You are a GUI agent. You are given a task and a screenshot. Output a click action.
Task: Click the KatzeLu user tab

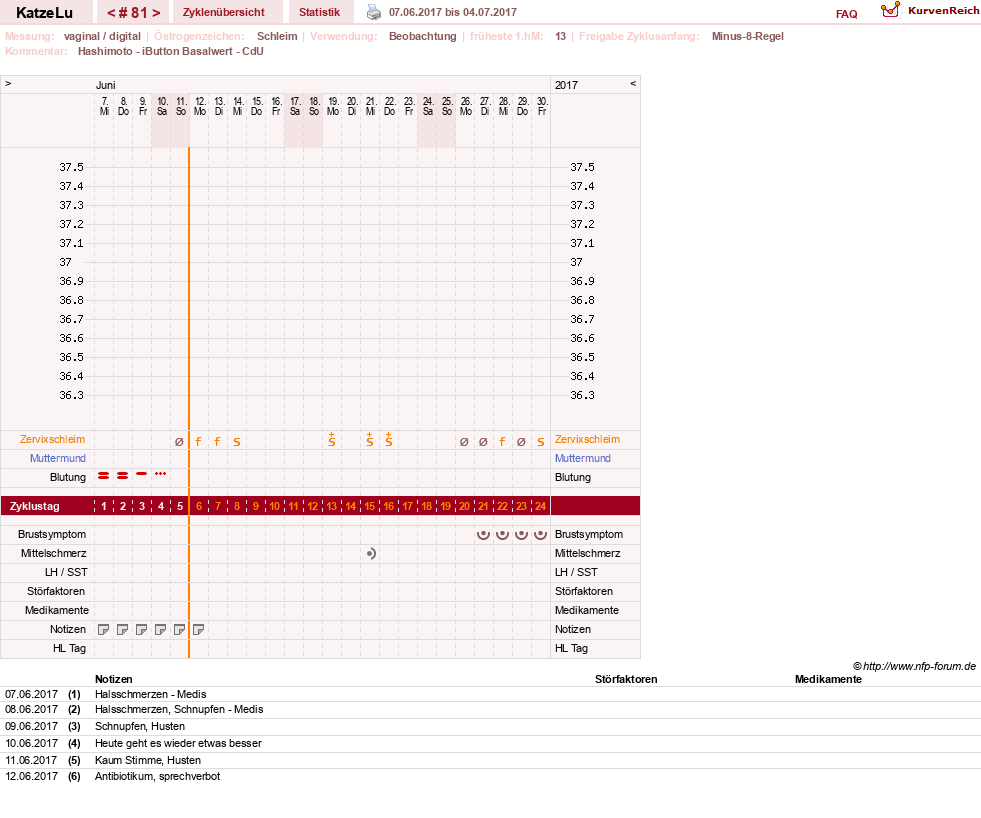44,12
